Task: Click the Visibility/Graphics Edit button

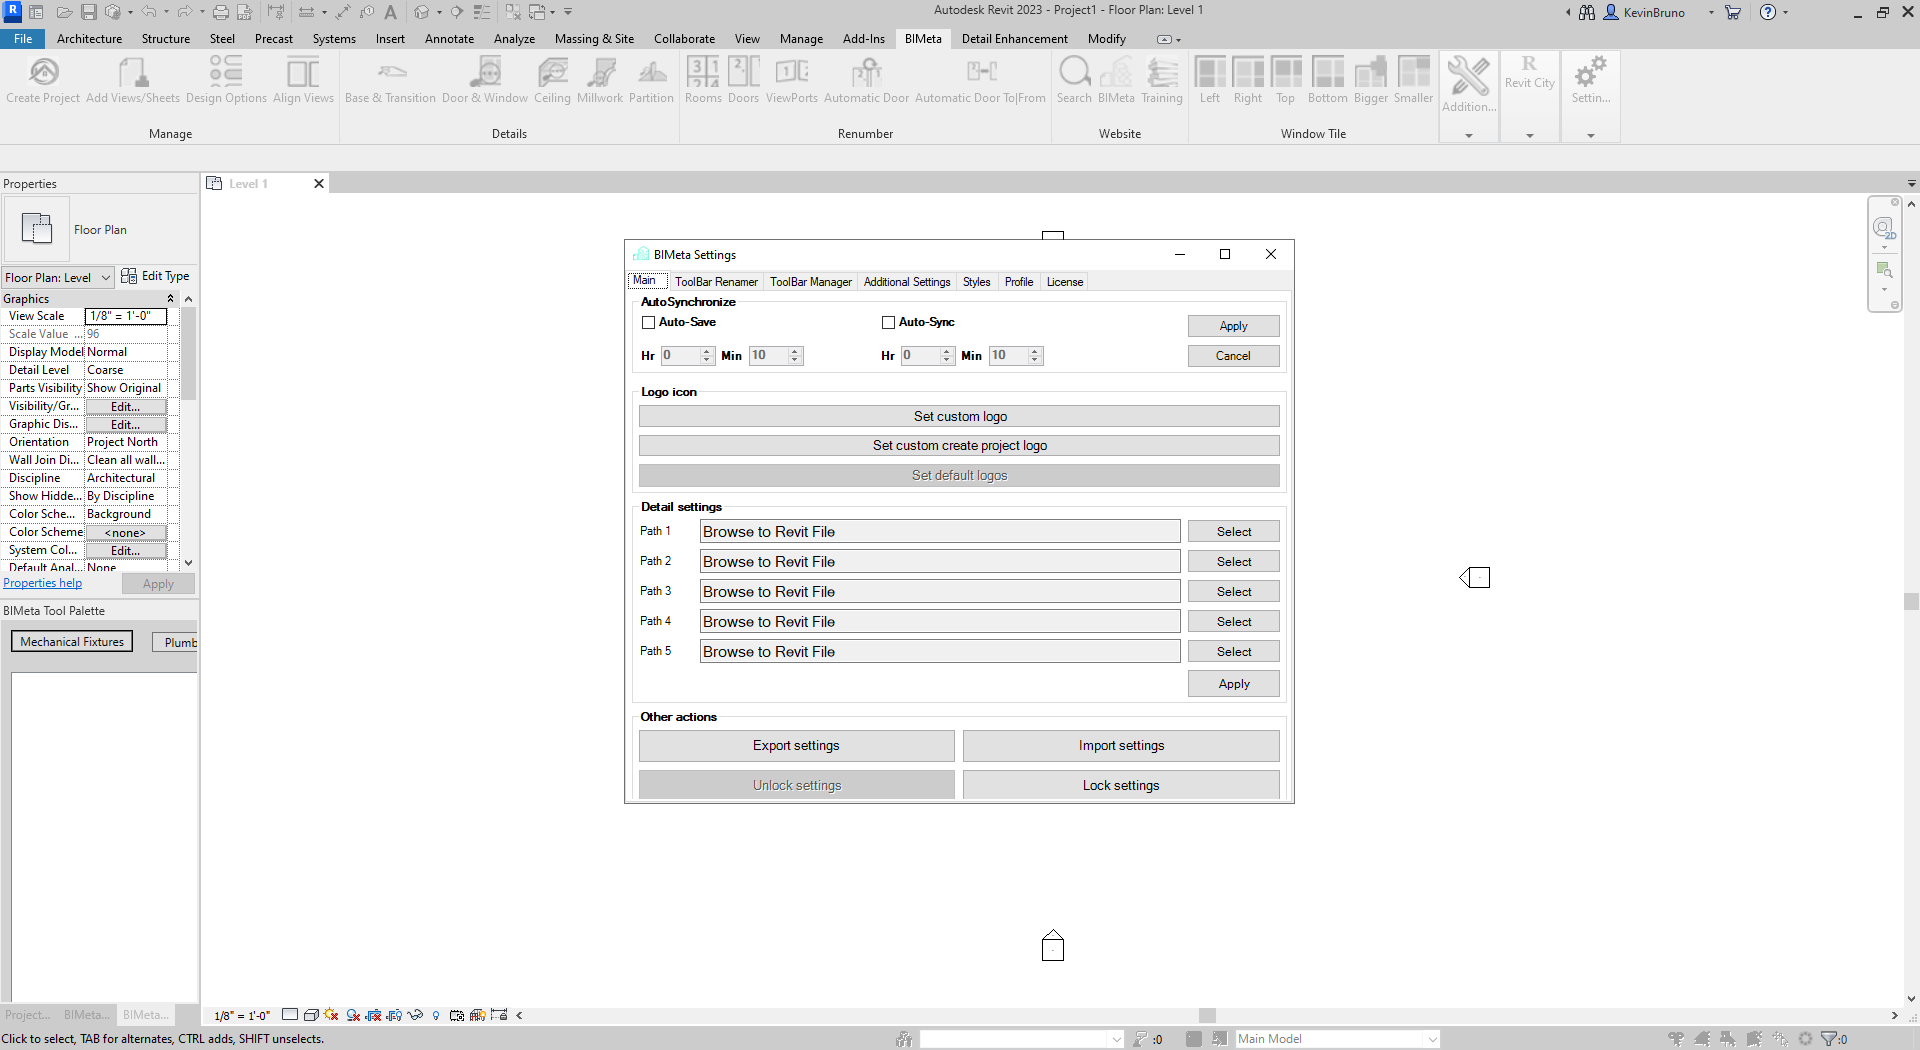Action: click(x=126, y=406)
